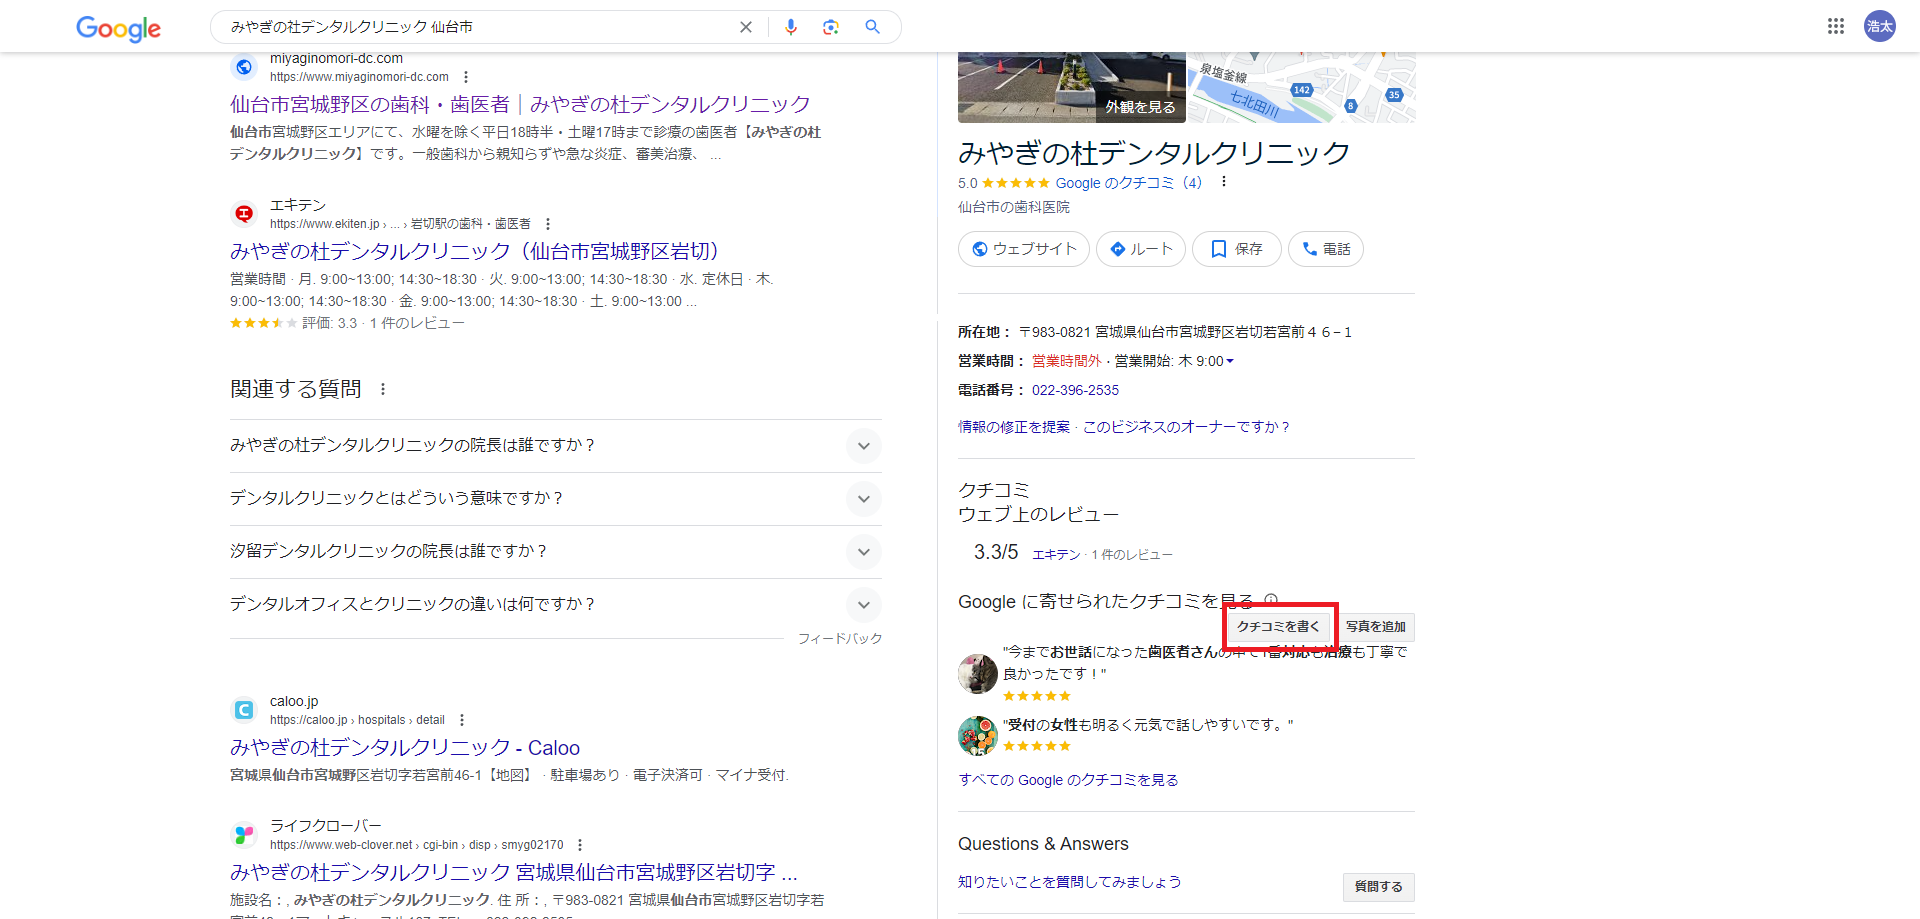Screen dimensions: 1920x919
Task: Open three-dot menu next to miyaginomori-dc.com
Action: tap(465, 76)
